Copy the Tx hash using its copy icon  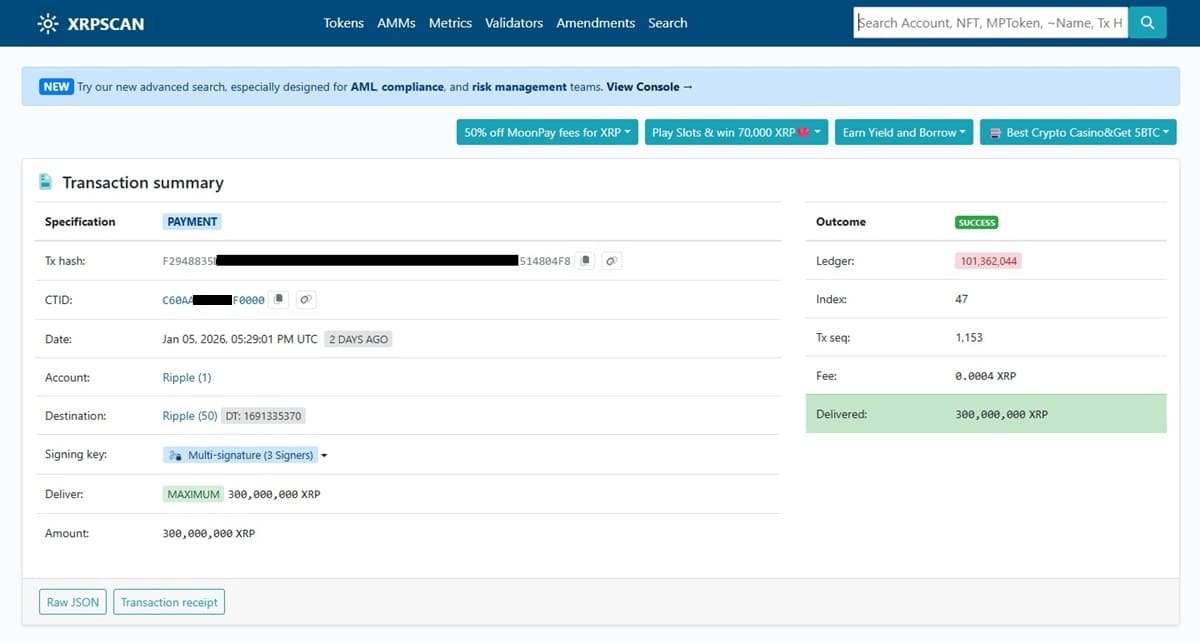[x=585, y=260]
